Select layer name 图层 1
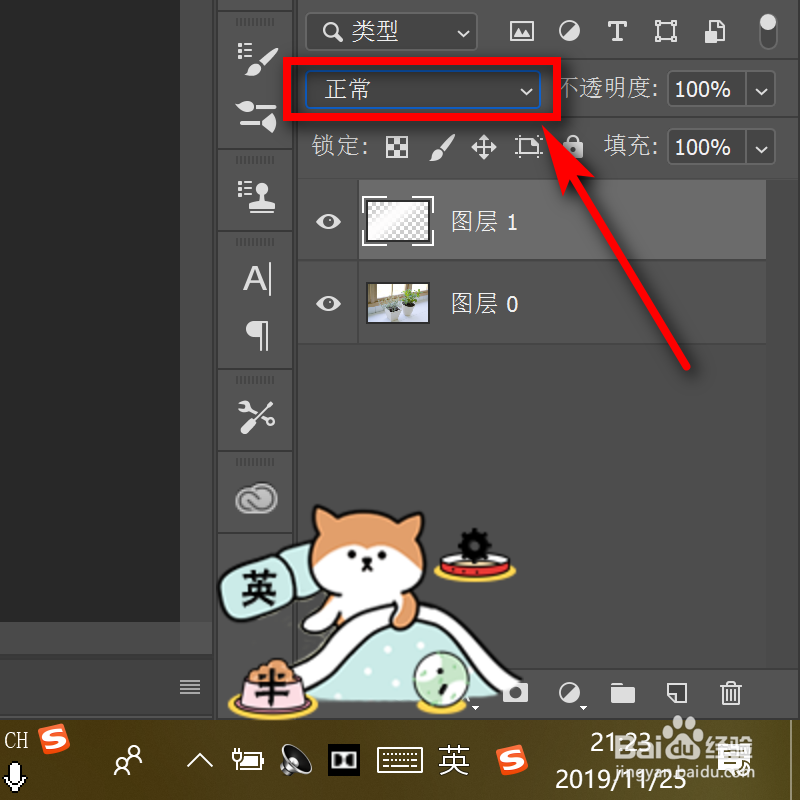The height and width of the screenshot is (800, 800). 484,222
